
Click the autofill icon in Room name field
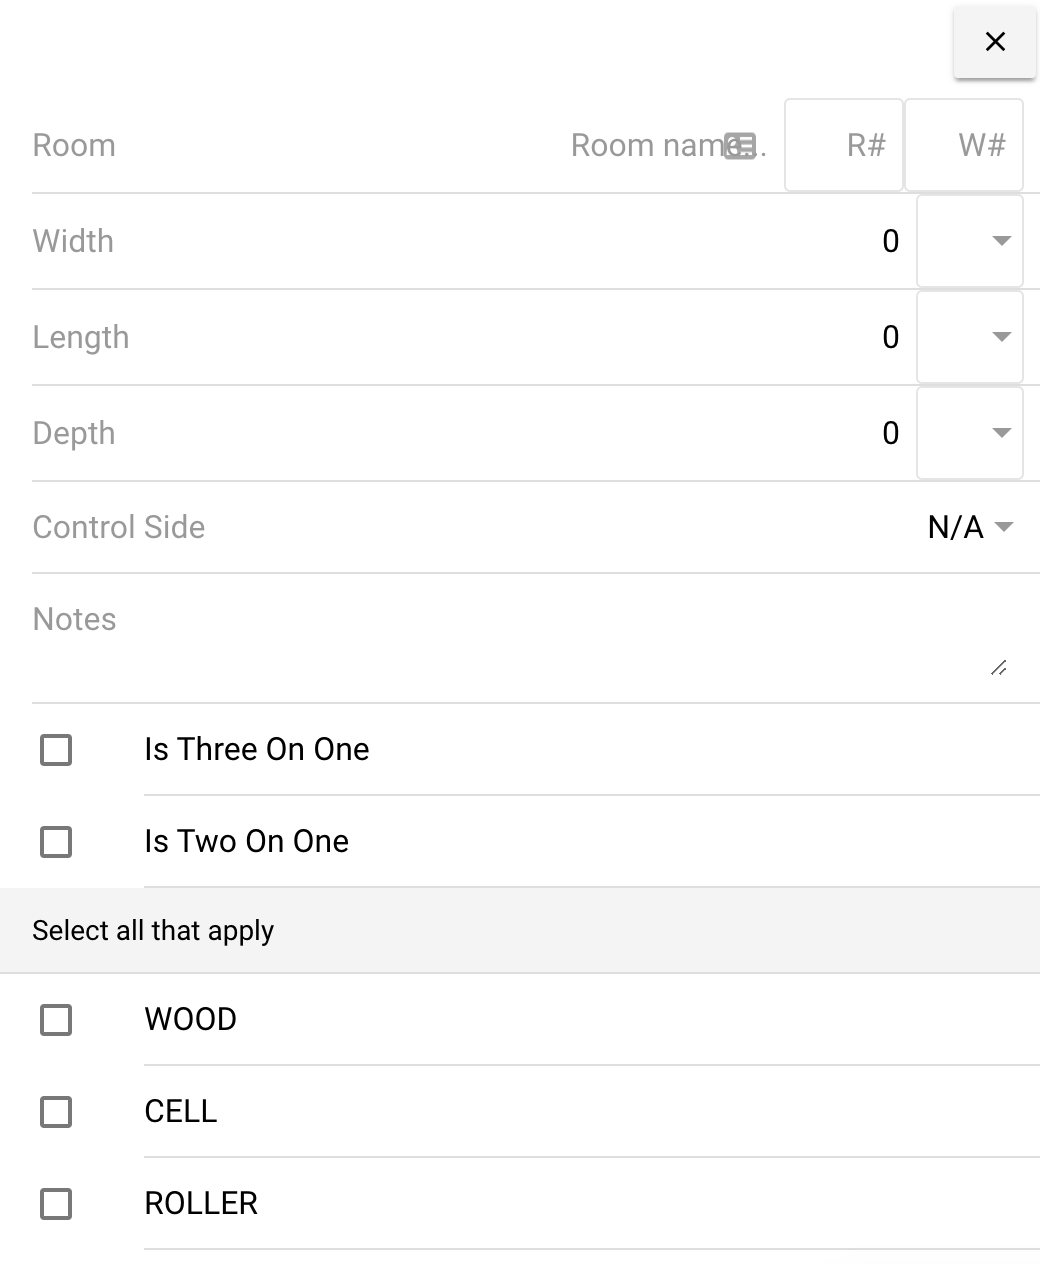[739, 145]
